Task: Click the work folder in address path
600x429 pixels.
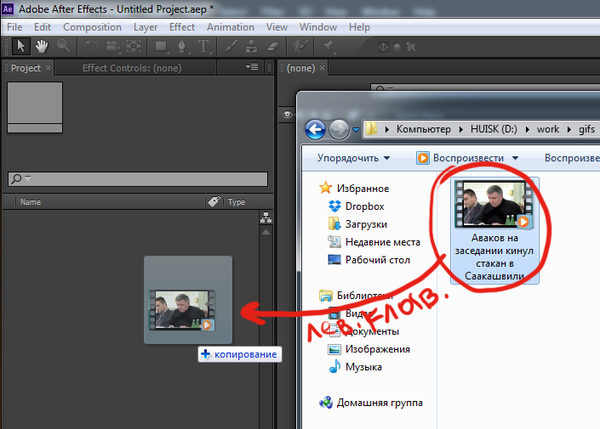Action: coord(548,129)
